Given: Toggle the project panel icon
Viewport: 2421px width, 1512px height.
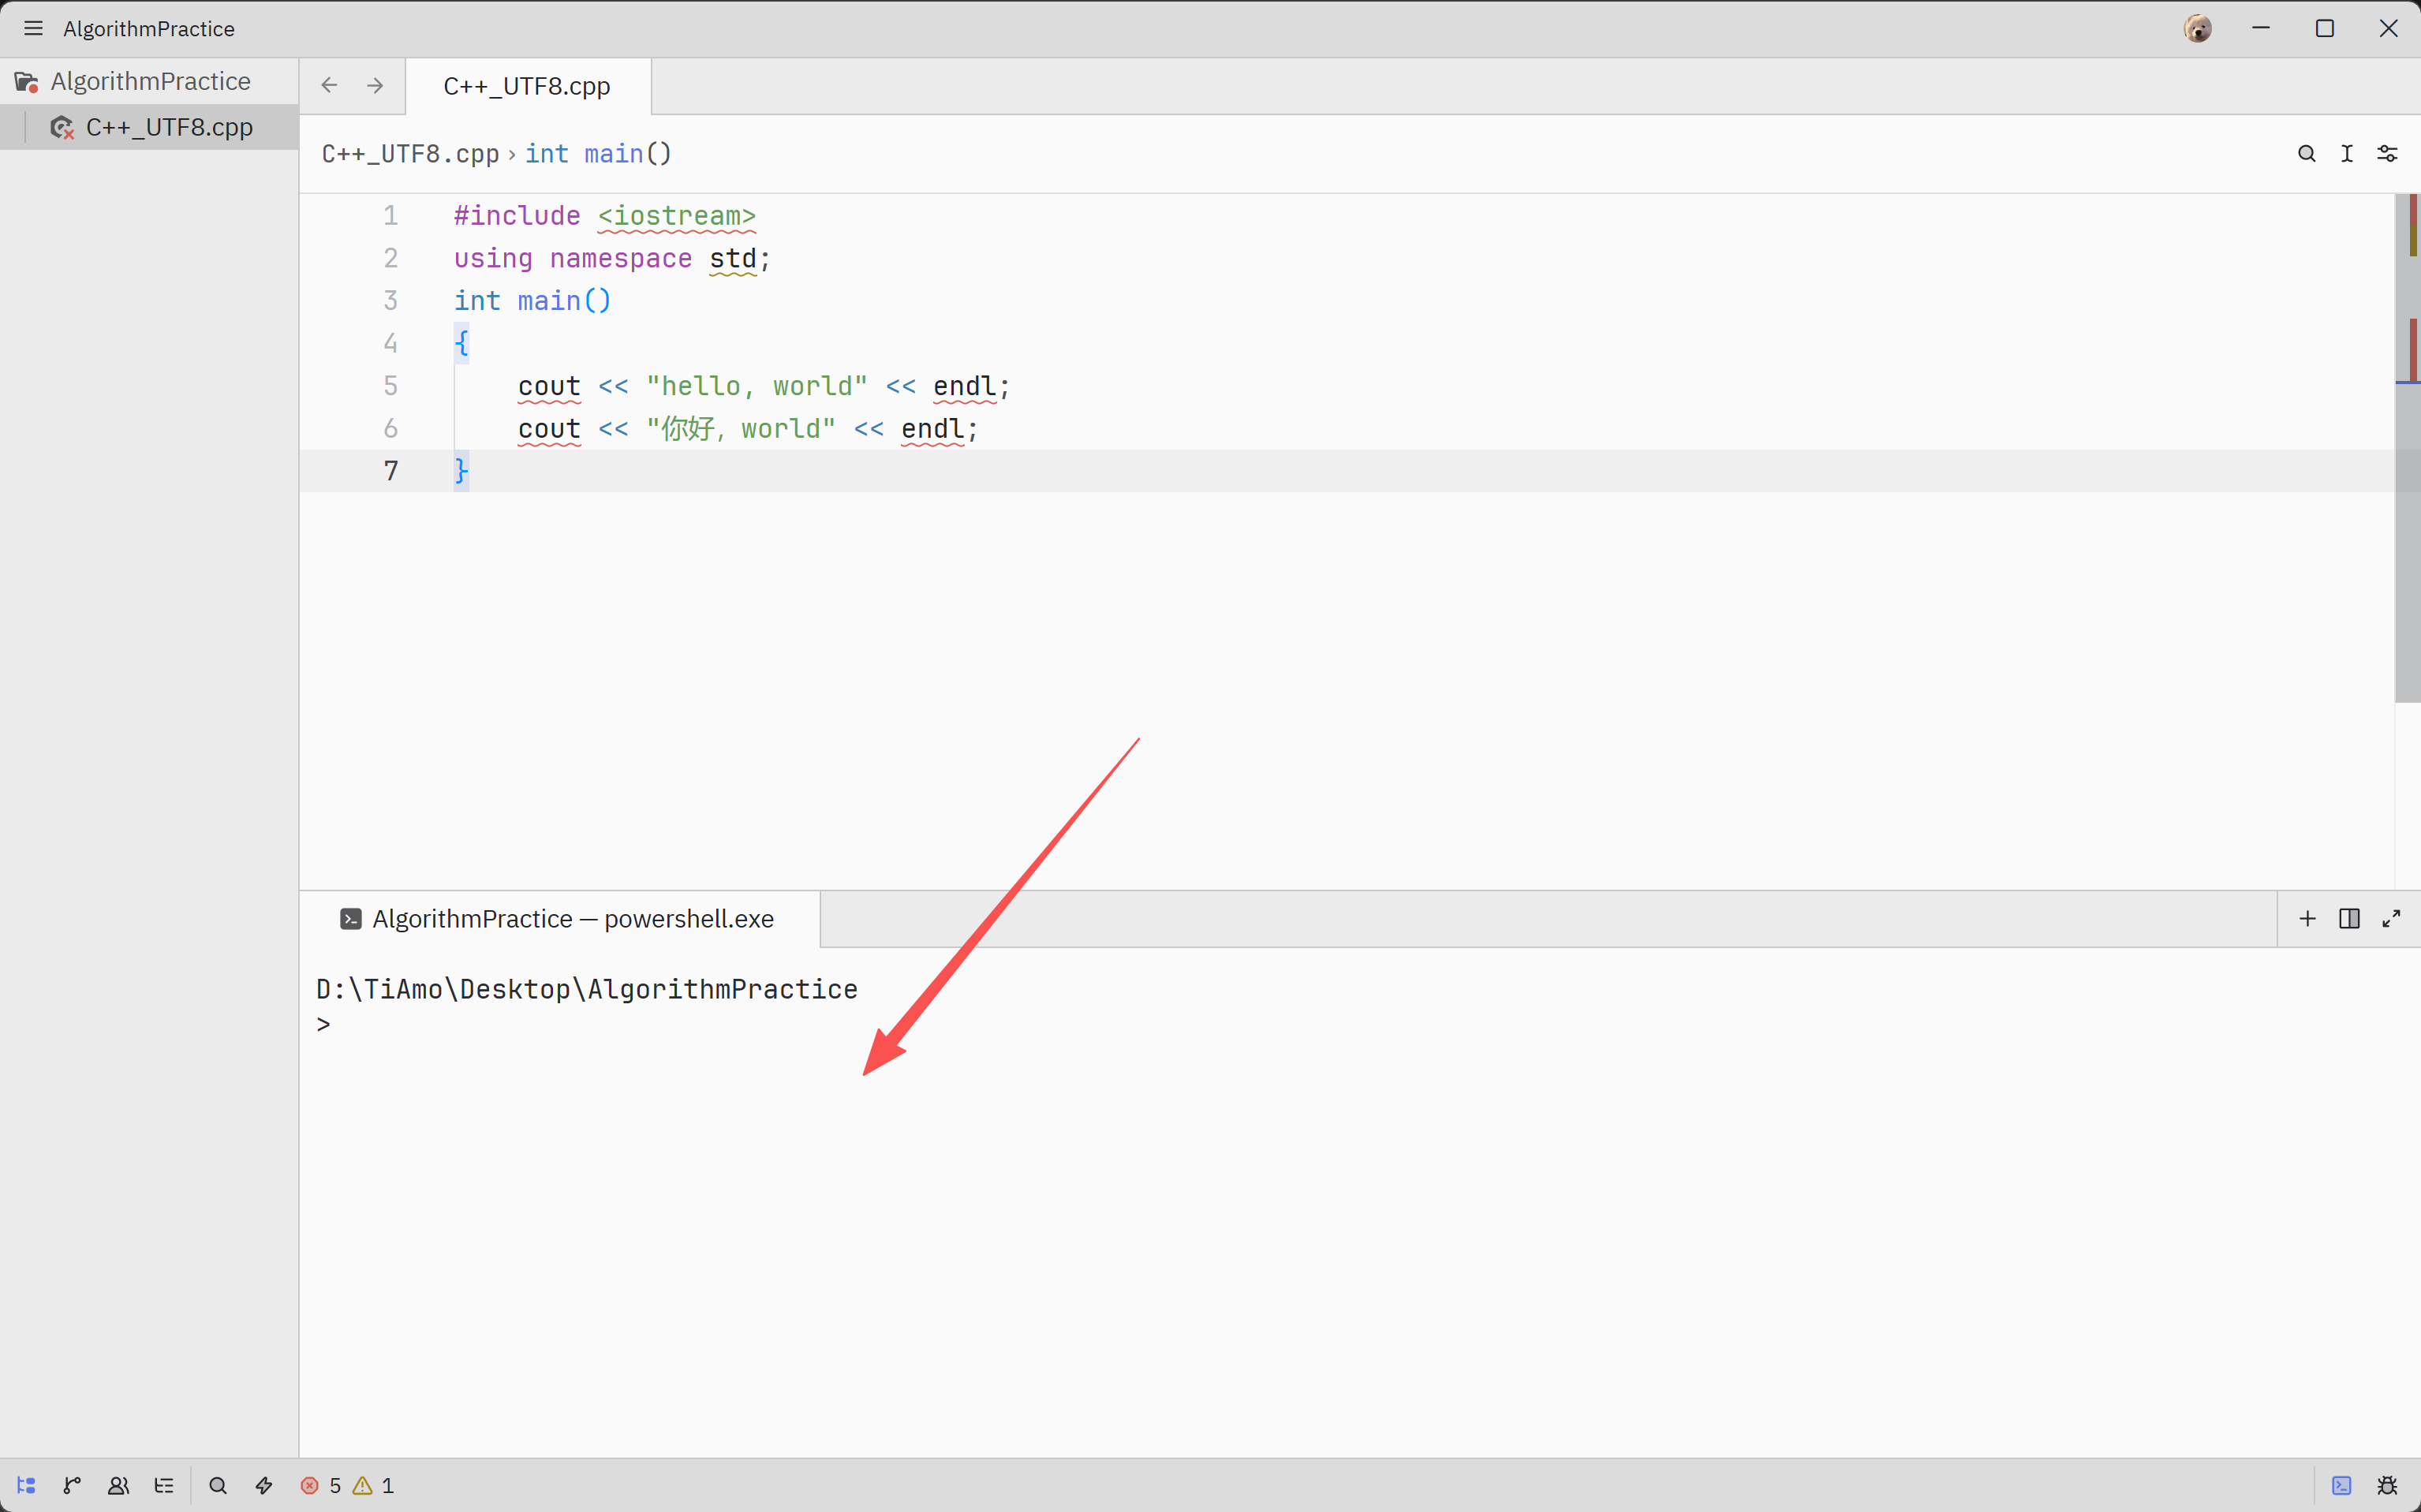Looking at the screenshot, I should 27,1486.
